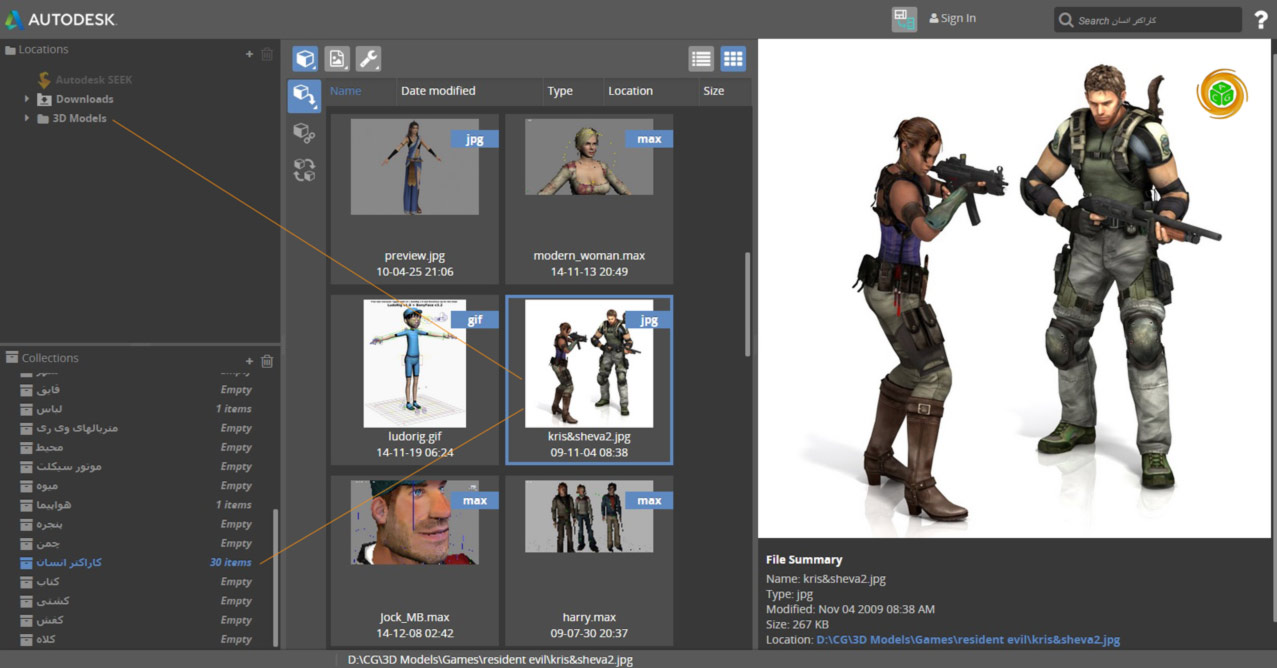Add a new location with the plus icon
The height and width of the screenshot is (668, 1277).
click(x=249, y=54)
